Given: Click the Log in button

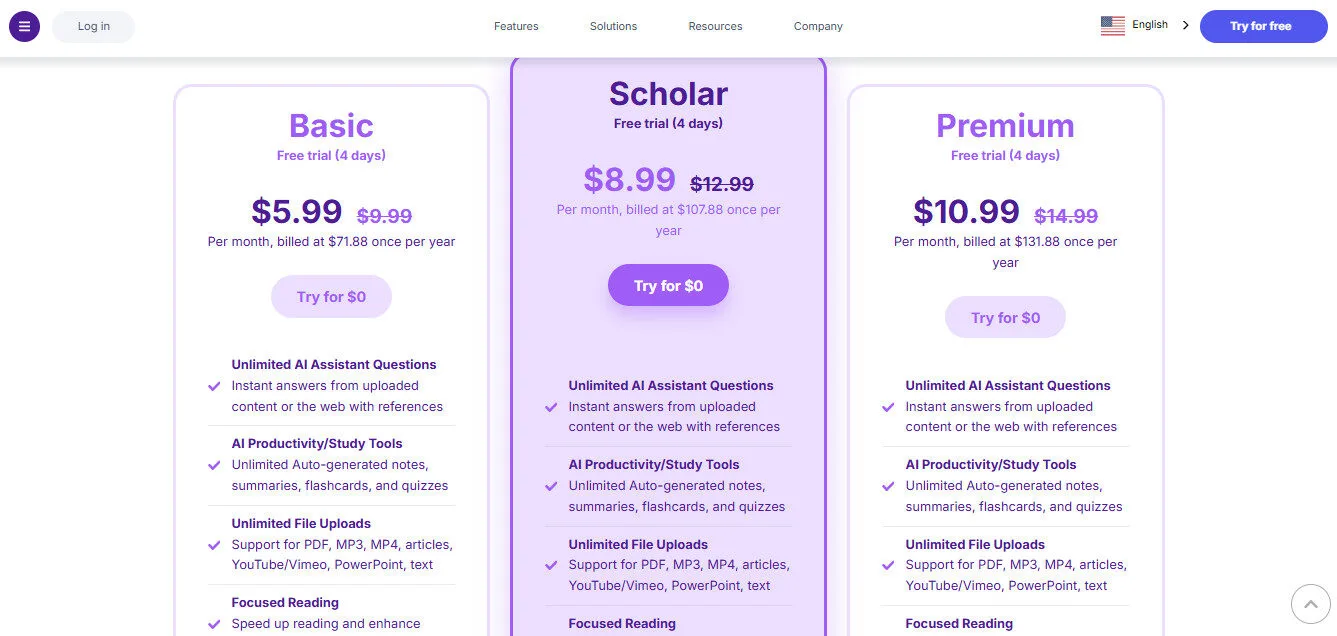Looking at the screenshot, I should pos(93,26).
